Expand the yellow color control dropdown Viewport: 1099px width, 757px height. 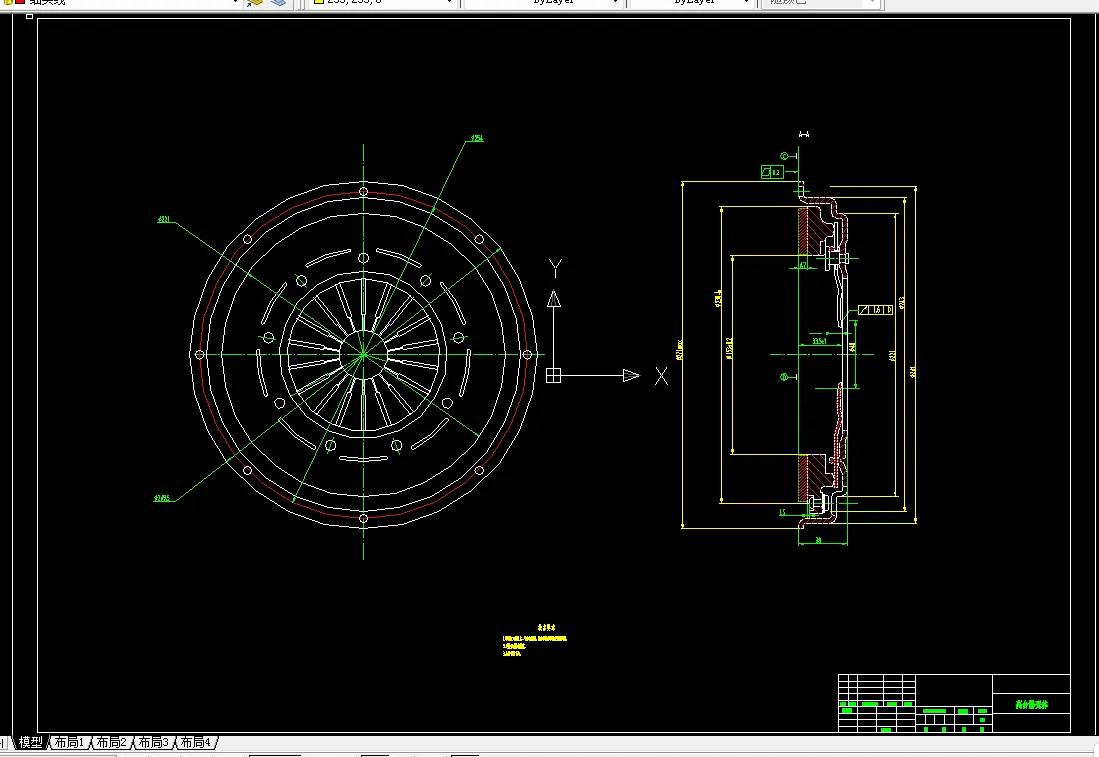coord(449,2)
